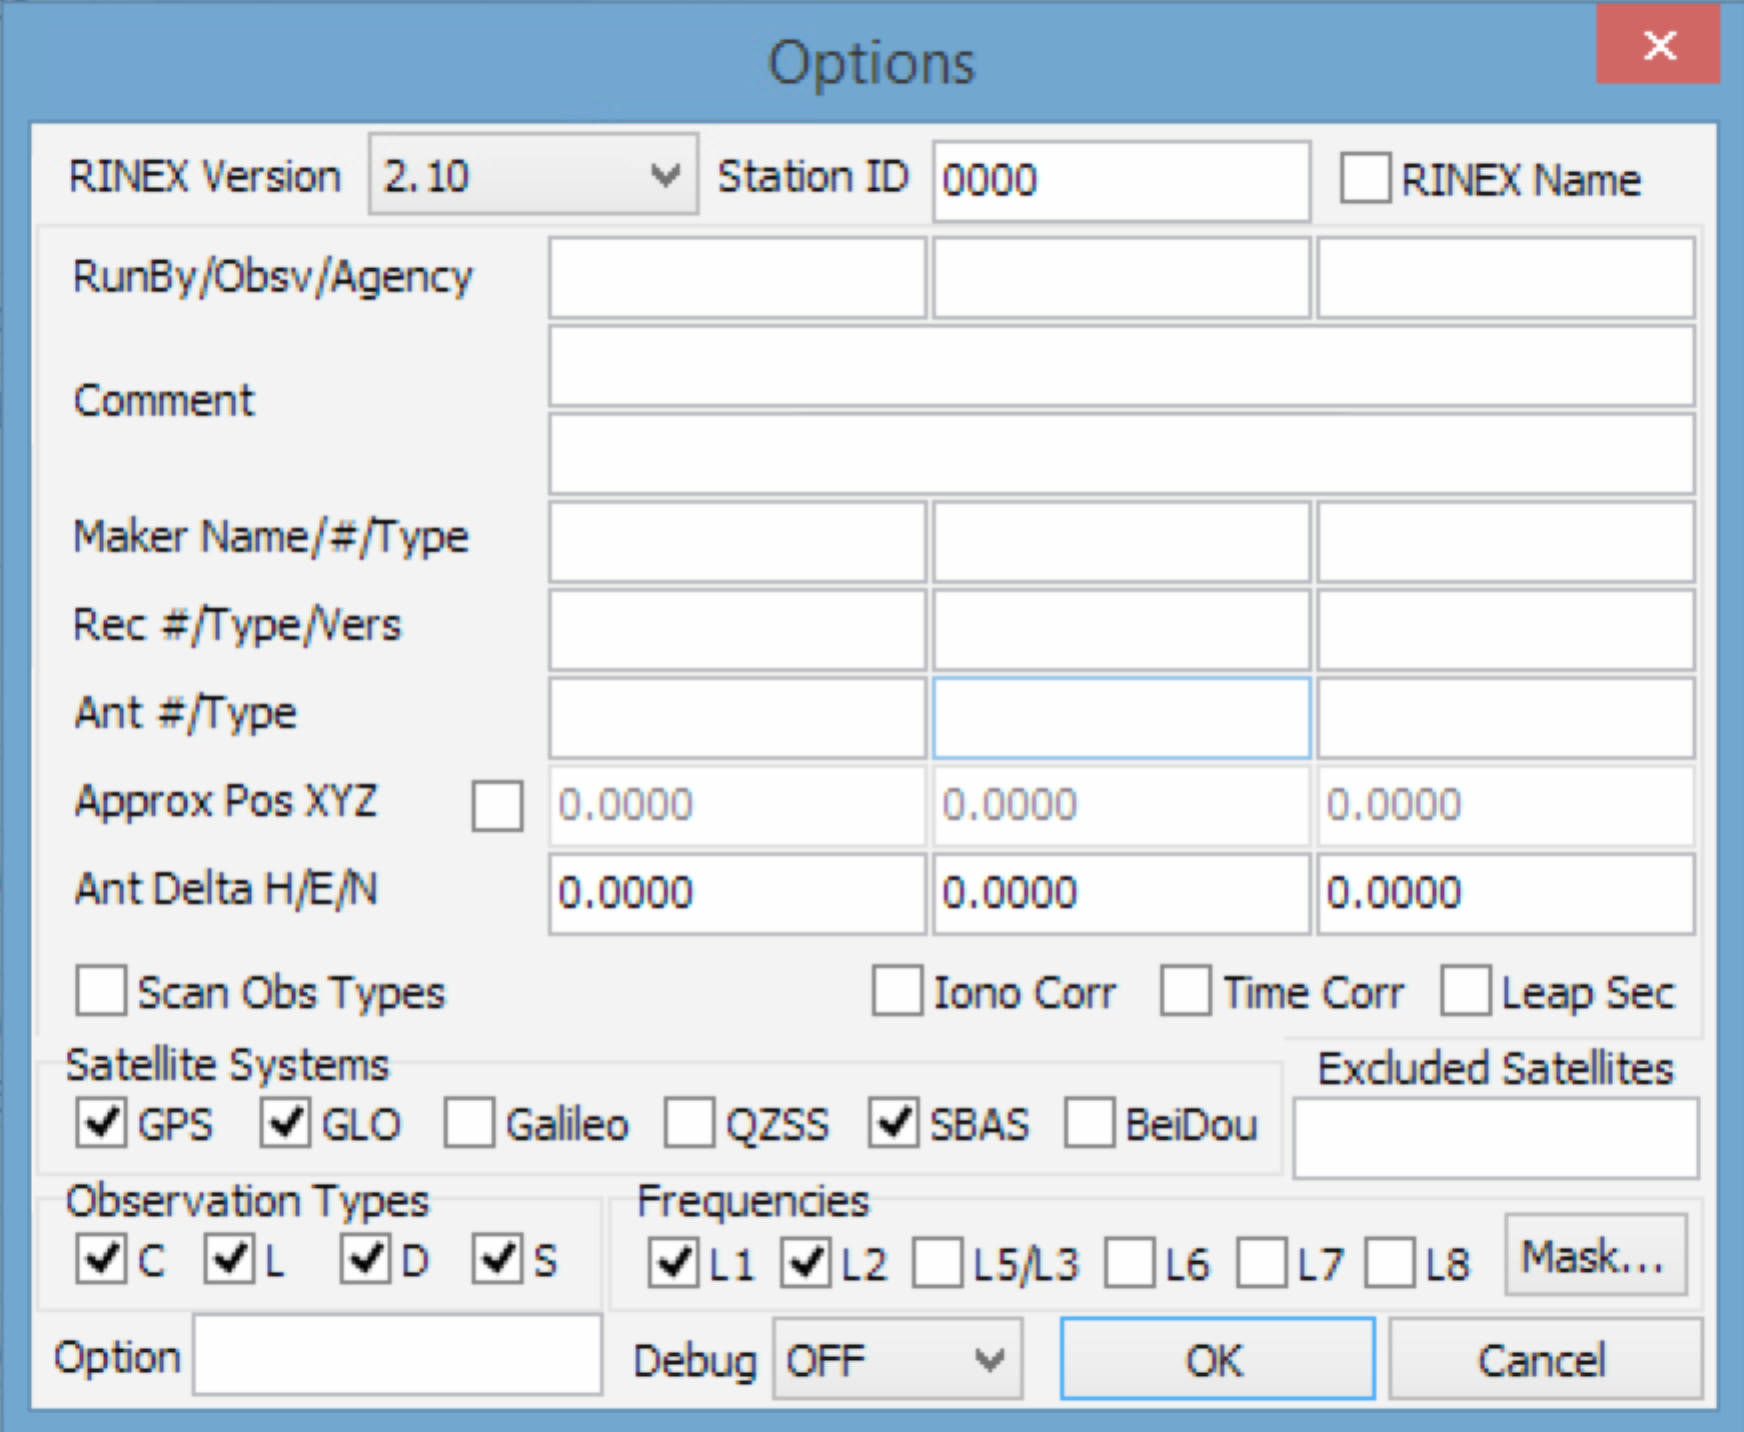Open the Mask... settings button
The width and height of the screenshot is (1744, 1432).
coord(1596,1256)
